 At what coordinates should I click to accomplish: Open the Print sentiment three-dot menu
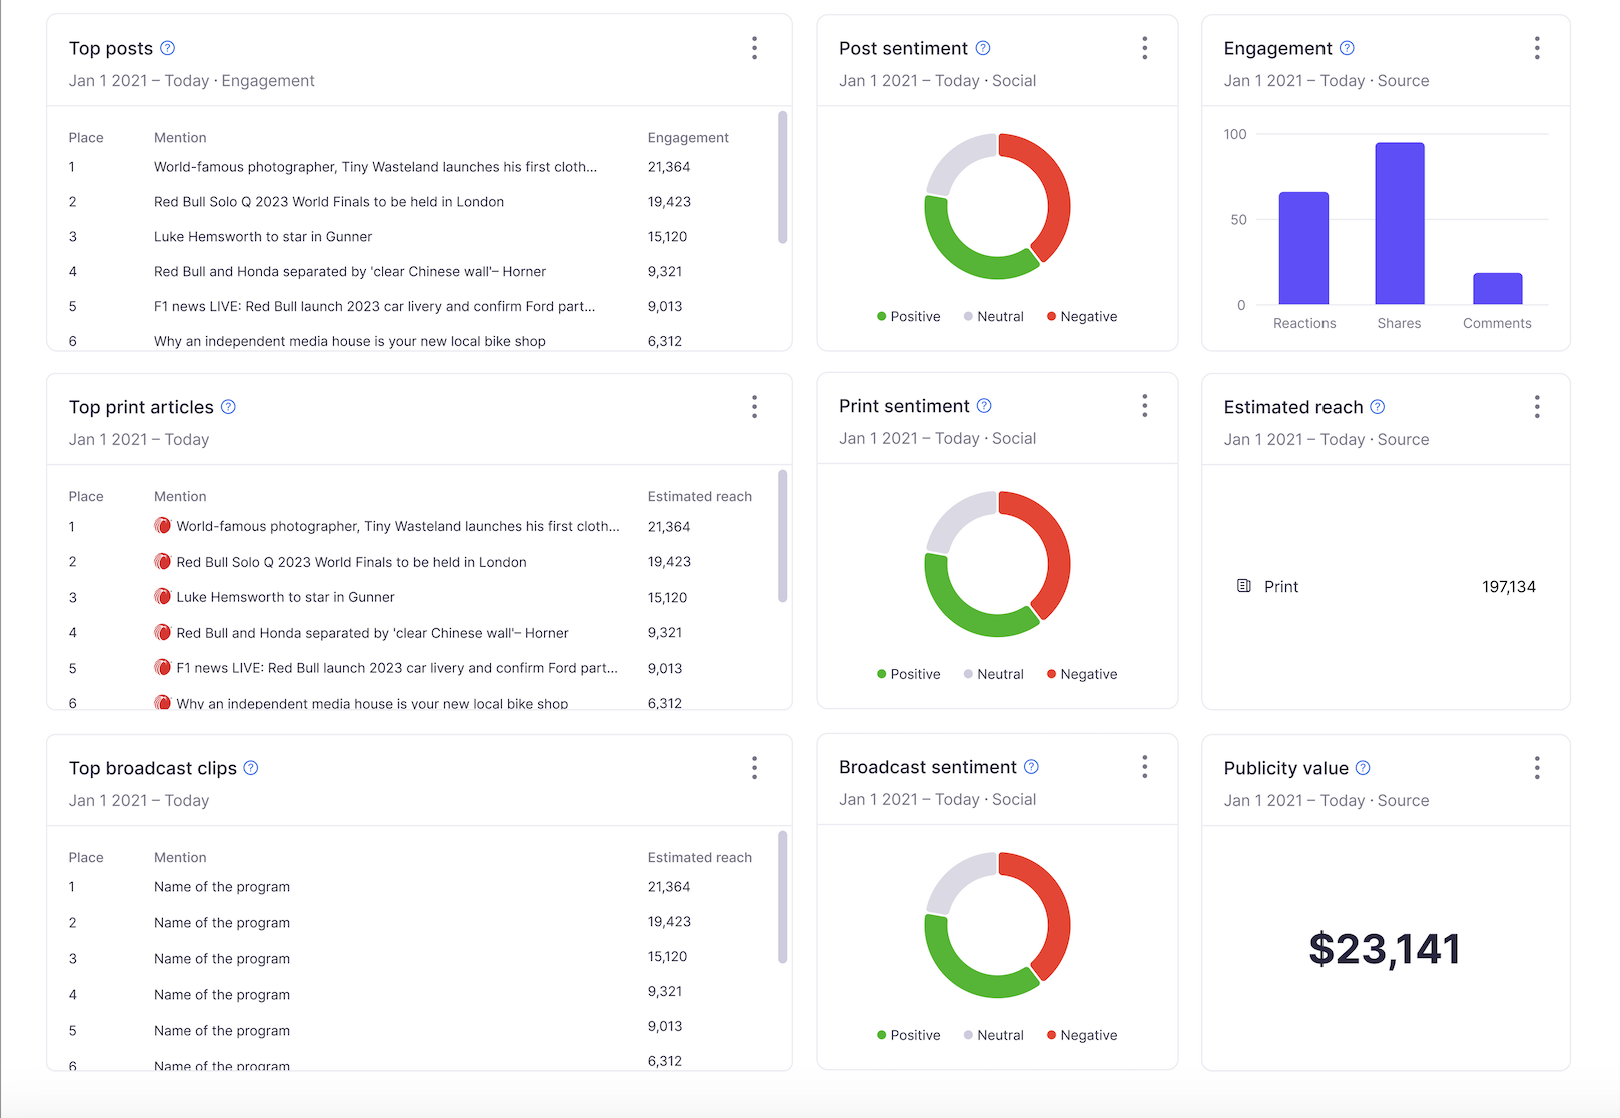pos(1145,406)
